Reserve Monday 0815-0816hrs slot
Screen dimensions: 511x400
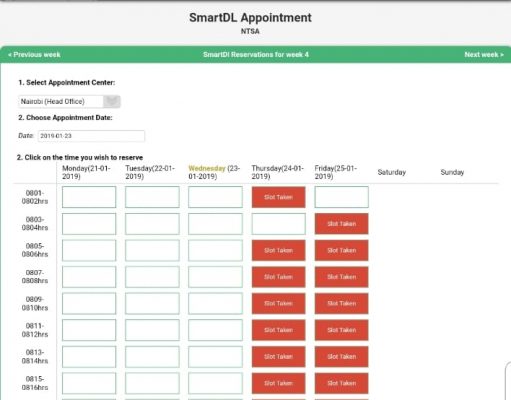(89, 383)
